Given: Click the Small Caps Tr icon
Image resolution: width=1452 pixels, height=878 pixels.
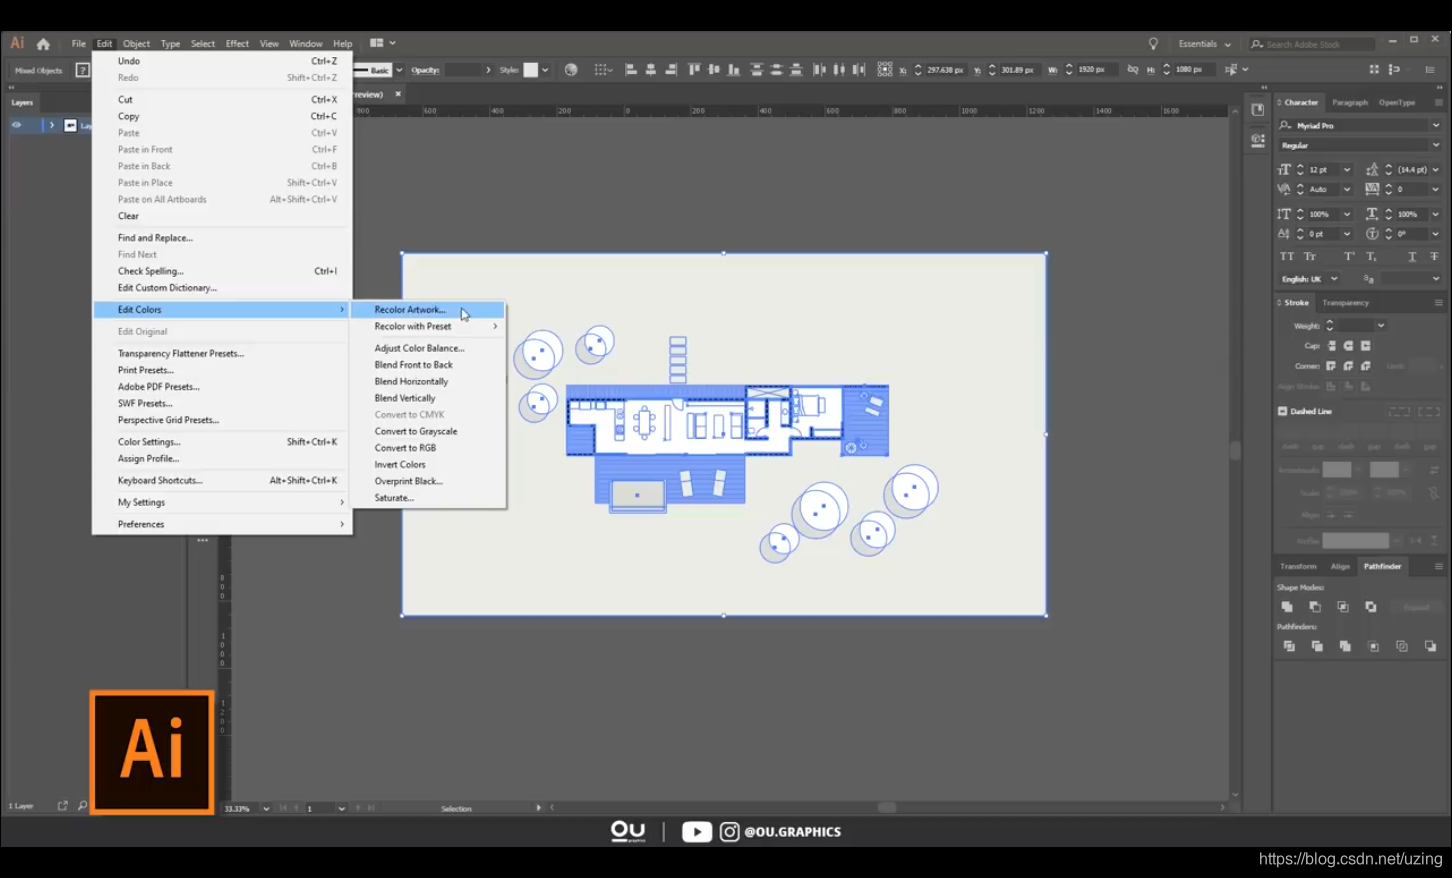Looking at the screenshot, I should click(1310, 257).
